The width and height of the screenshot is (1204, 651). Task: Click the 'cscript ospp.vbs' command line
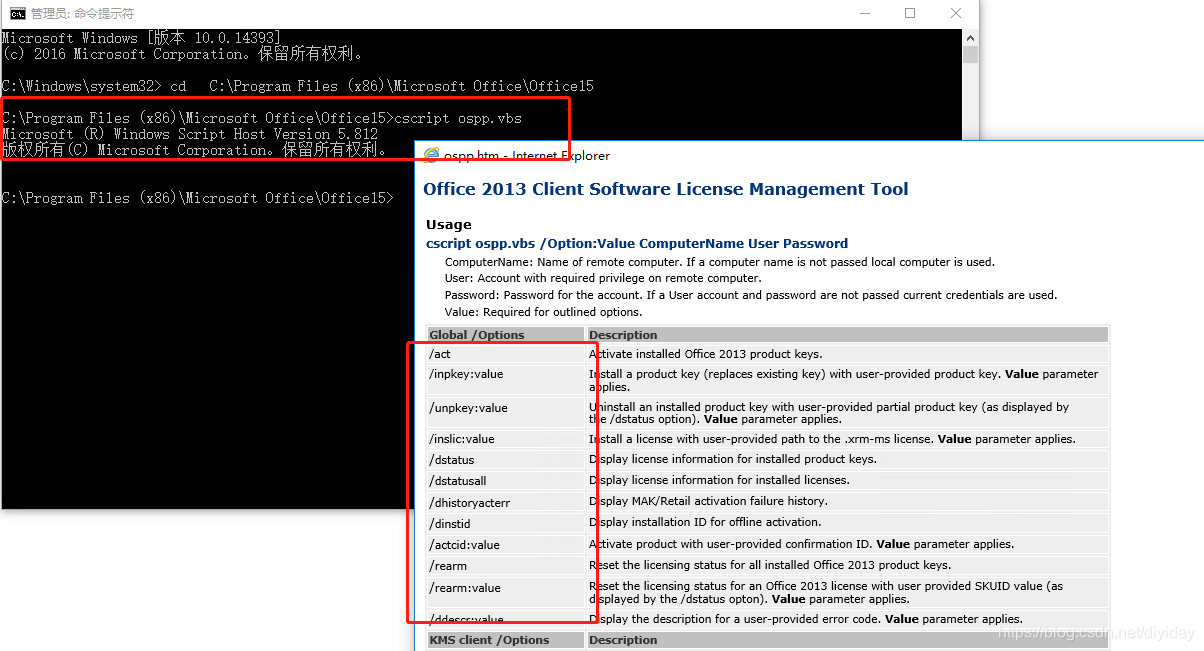coord(262,118)
